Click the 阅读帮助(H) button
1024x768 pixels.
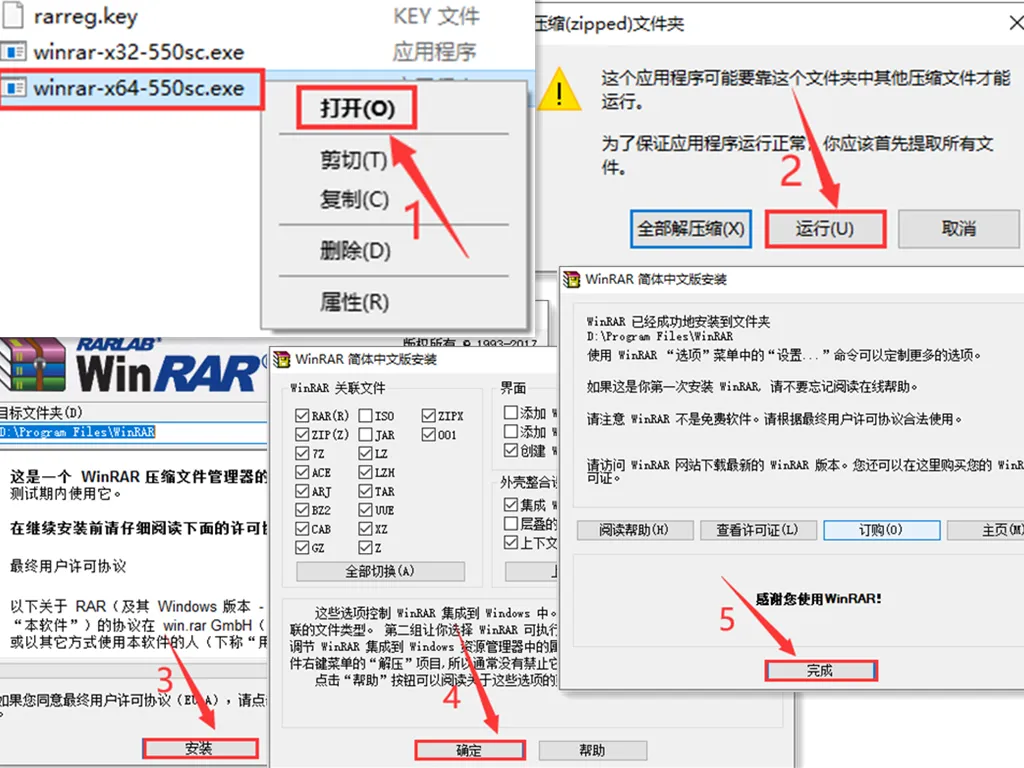[x=635, y=530]
